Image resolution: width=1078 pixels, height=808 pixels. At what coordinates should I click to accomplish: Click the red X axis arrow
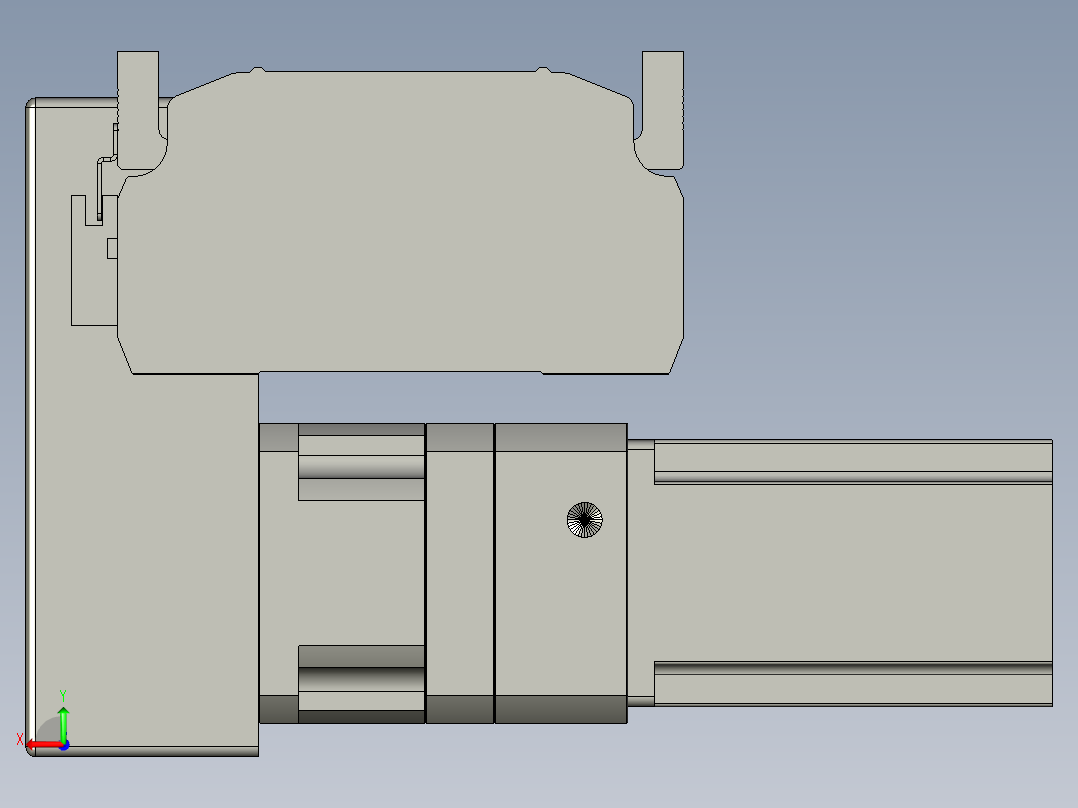point(34,744)
